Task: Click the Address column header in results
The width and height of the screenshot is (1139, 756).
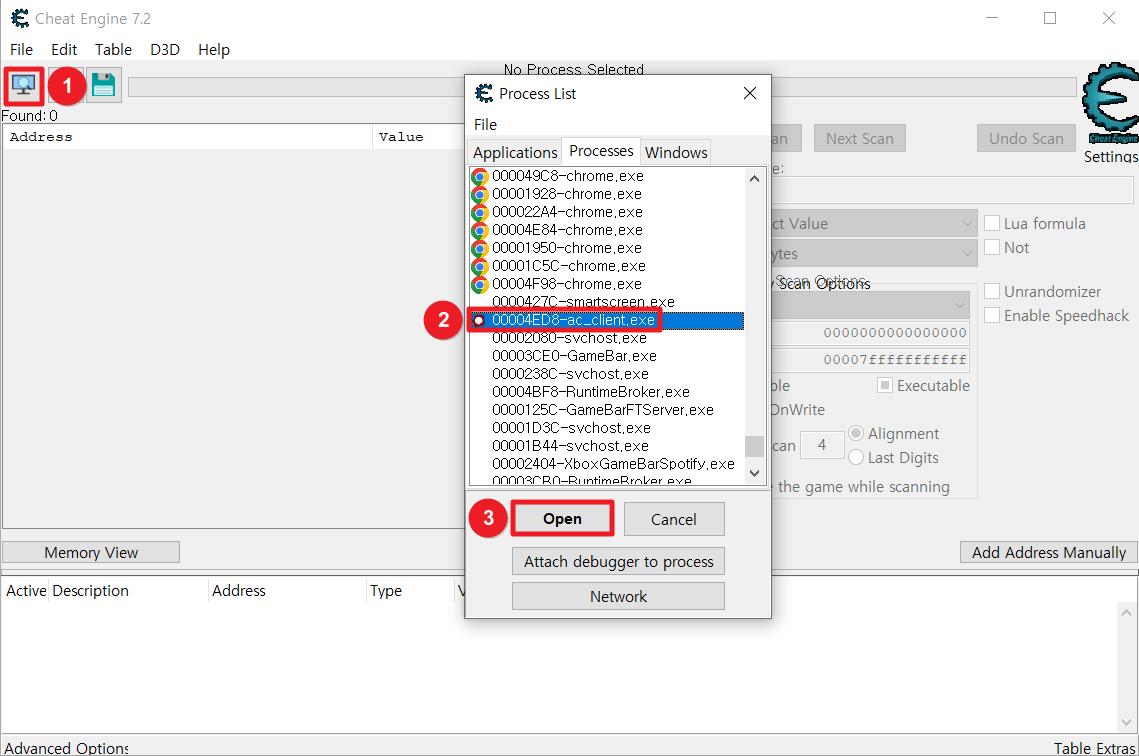Action: pyautogui.click(x=187, y=137)
